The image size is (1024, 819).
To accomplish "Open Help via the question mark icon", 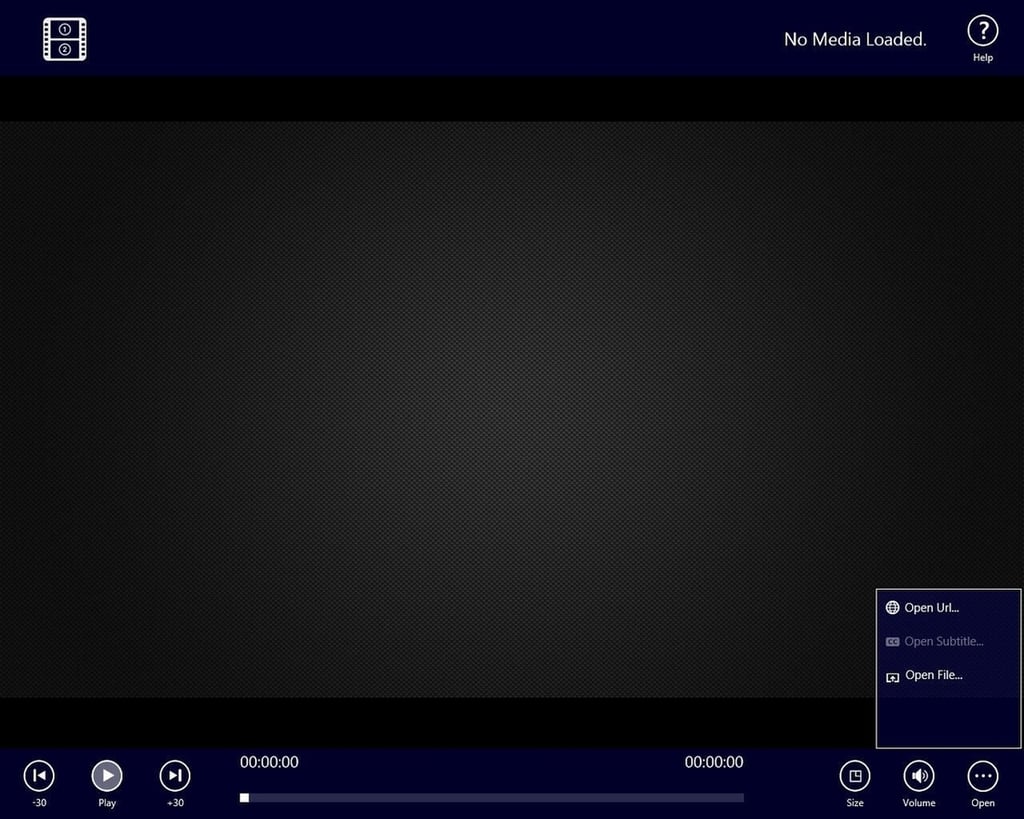I will point(982,31).
